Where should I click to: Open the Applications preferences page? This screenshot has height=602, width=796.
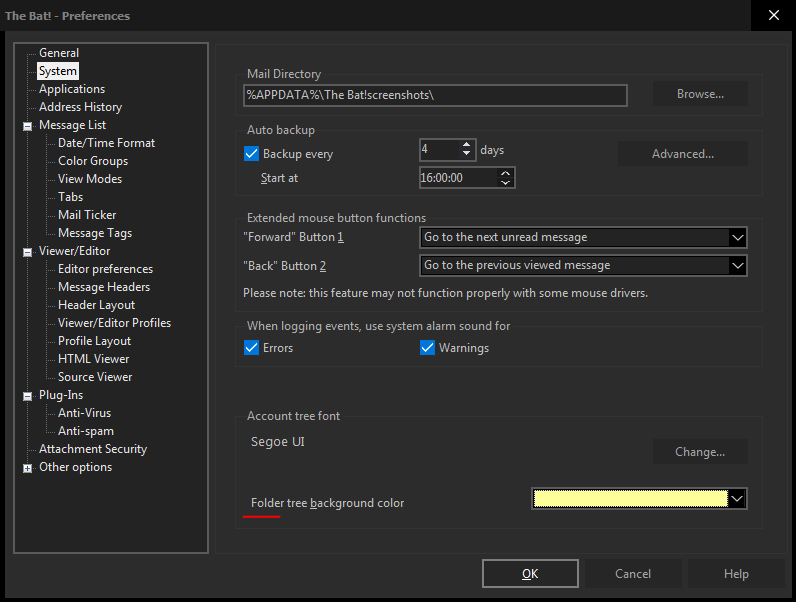click(72, 89)
